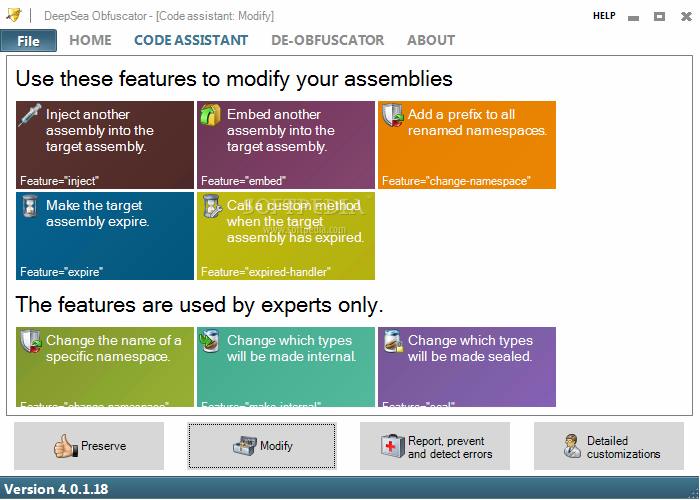Click the thumbs-up icon on Preserve button

click(x=66, y=446)
